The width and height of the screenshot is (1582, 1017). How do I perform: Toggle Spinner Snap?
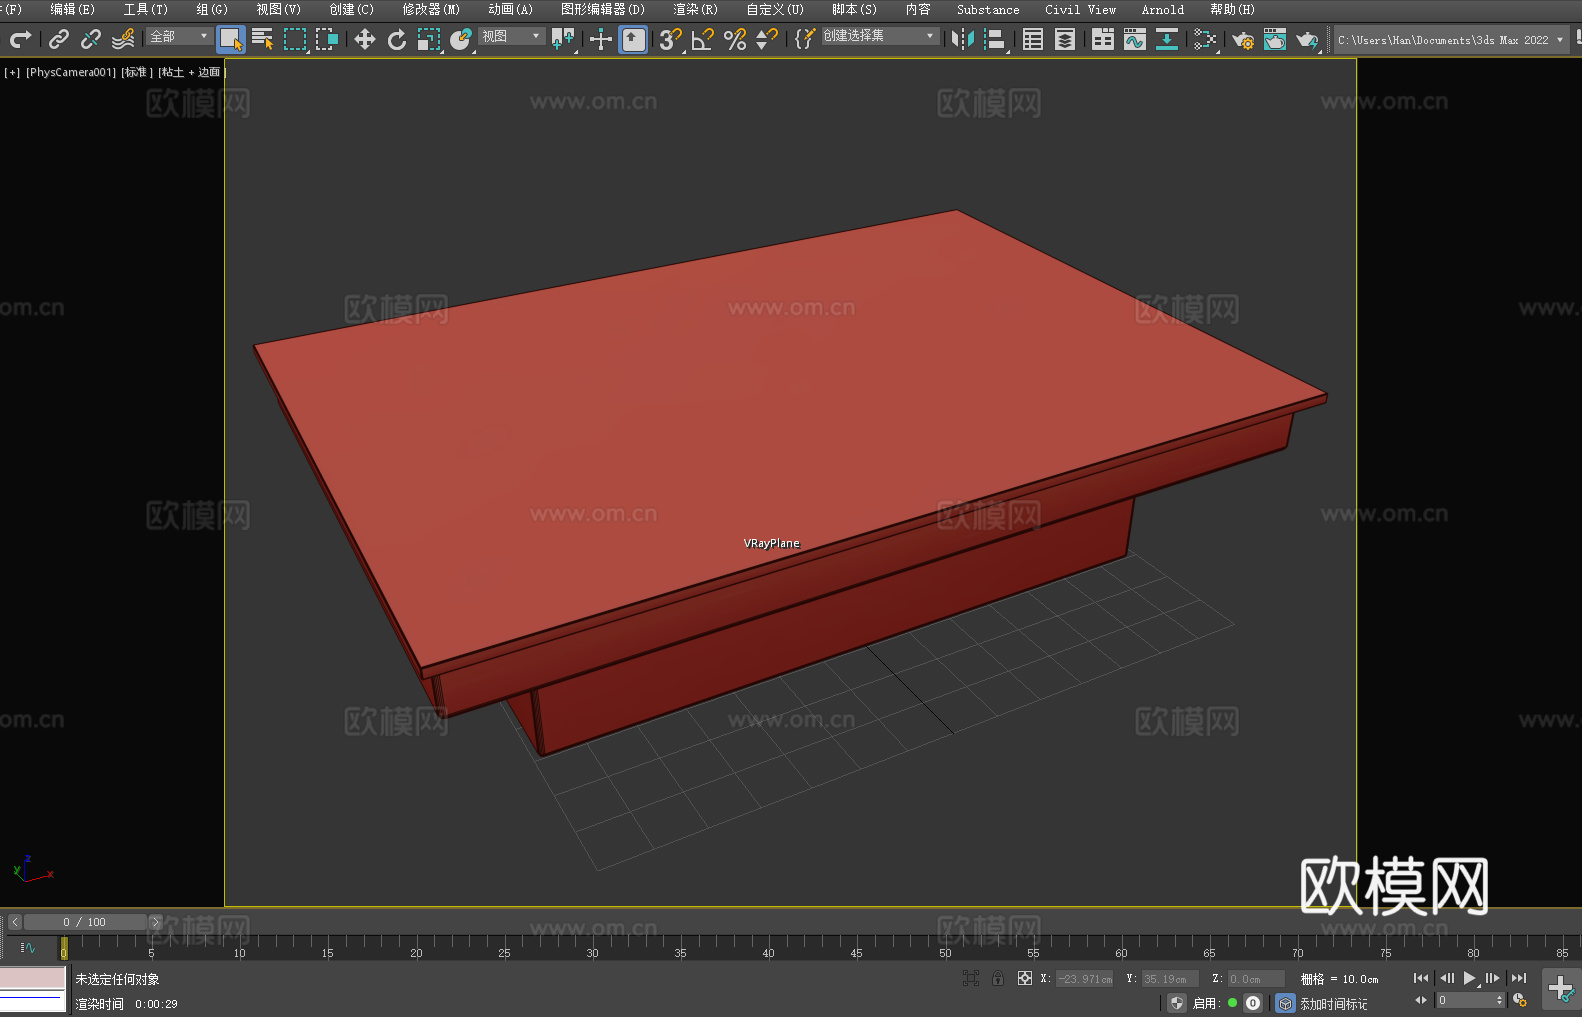coord(767,39)
